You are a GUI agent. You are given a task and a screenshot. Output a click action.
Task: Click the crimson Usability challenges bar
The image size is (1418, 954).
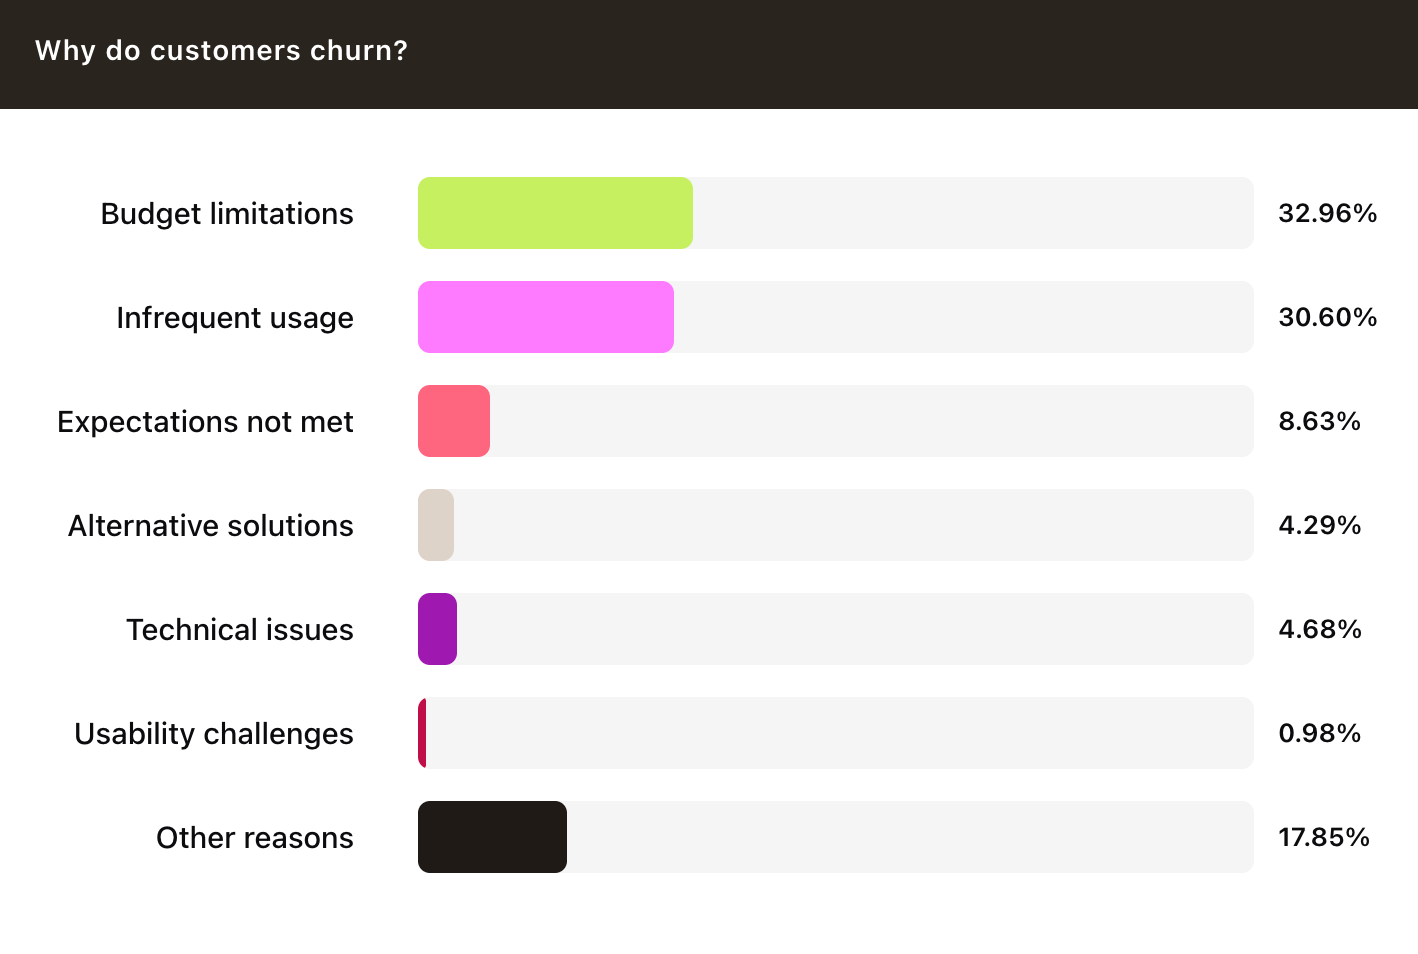tap(423, 733)
